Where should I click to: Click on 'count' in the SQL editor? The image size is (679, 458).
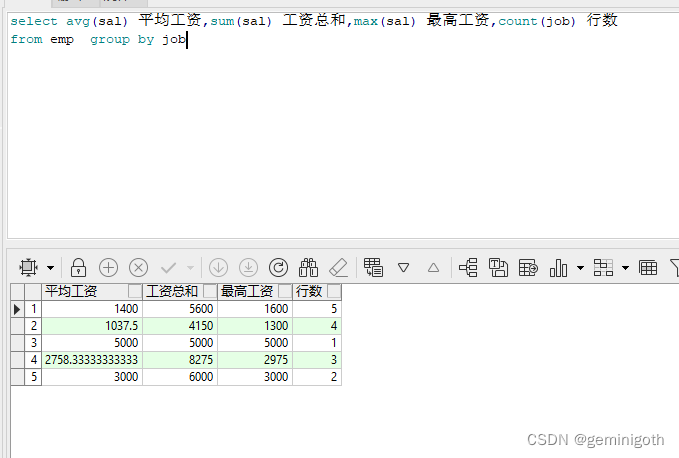click(517, 21)
